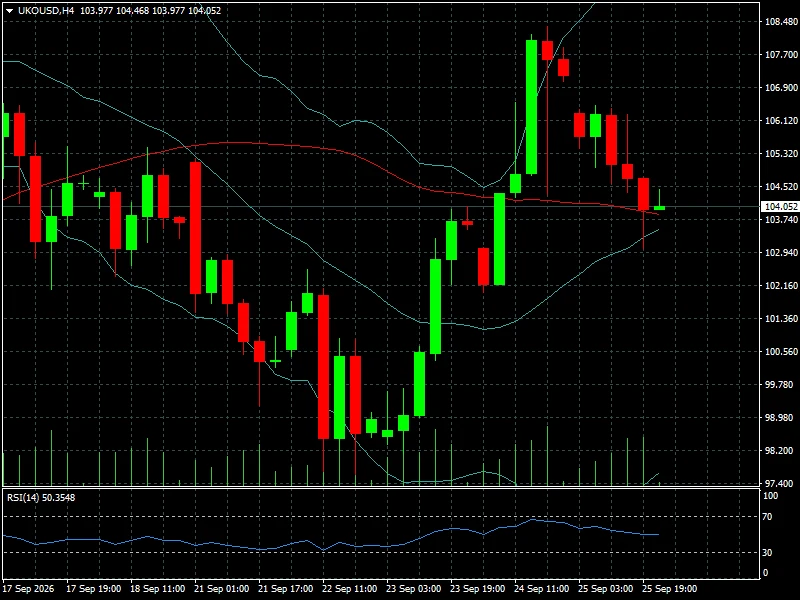The image size is (800, 600).
Task: Click the divider above the RSI subwindow
Action: 381,488
